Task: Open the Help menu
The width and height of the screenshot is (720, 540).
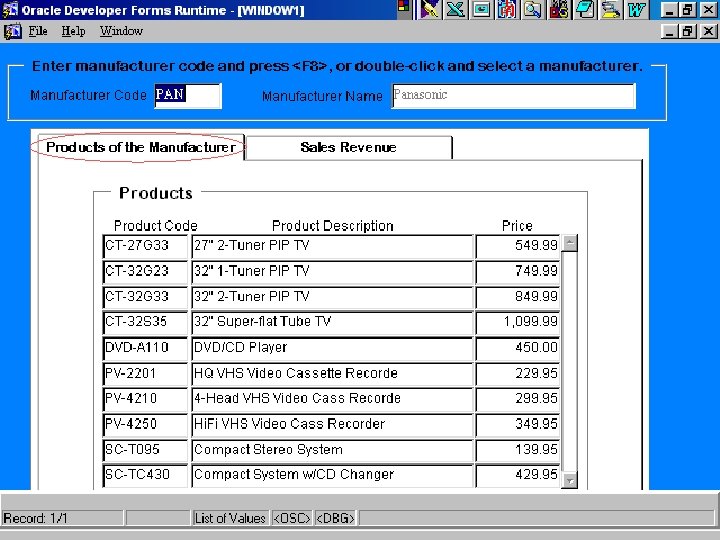Action: (x=73, y=31)
